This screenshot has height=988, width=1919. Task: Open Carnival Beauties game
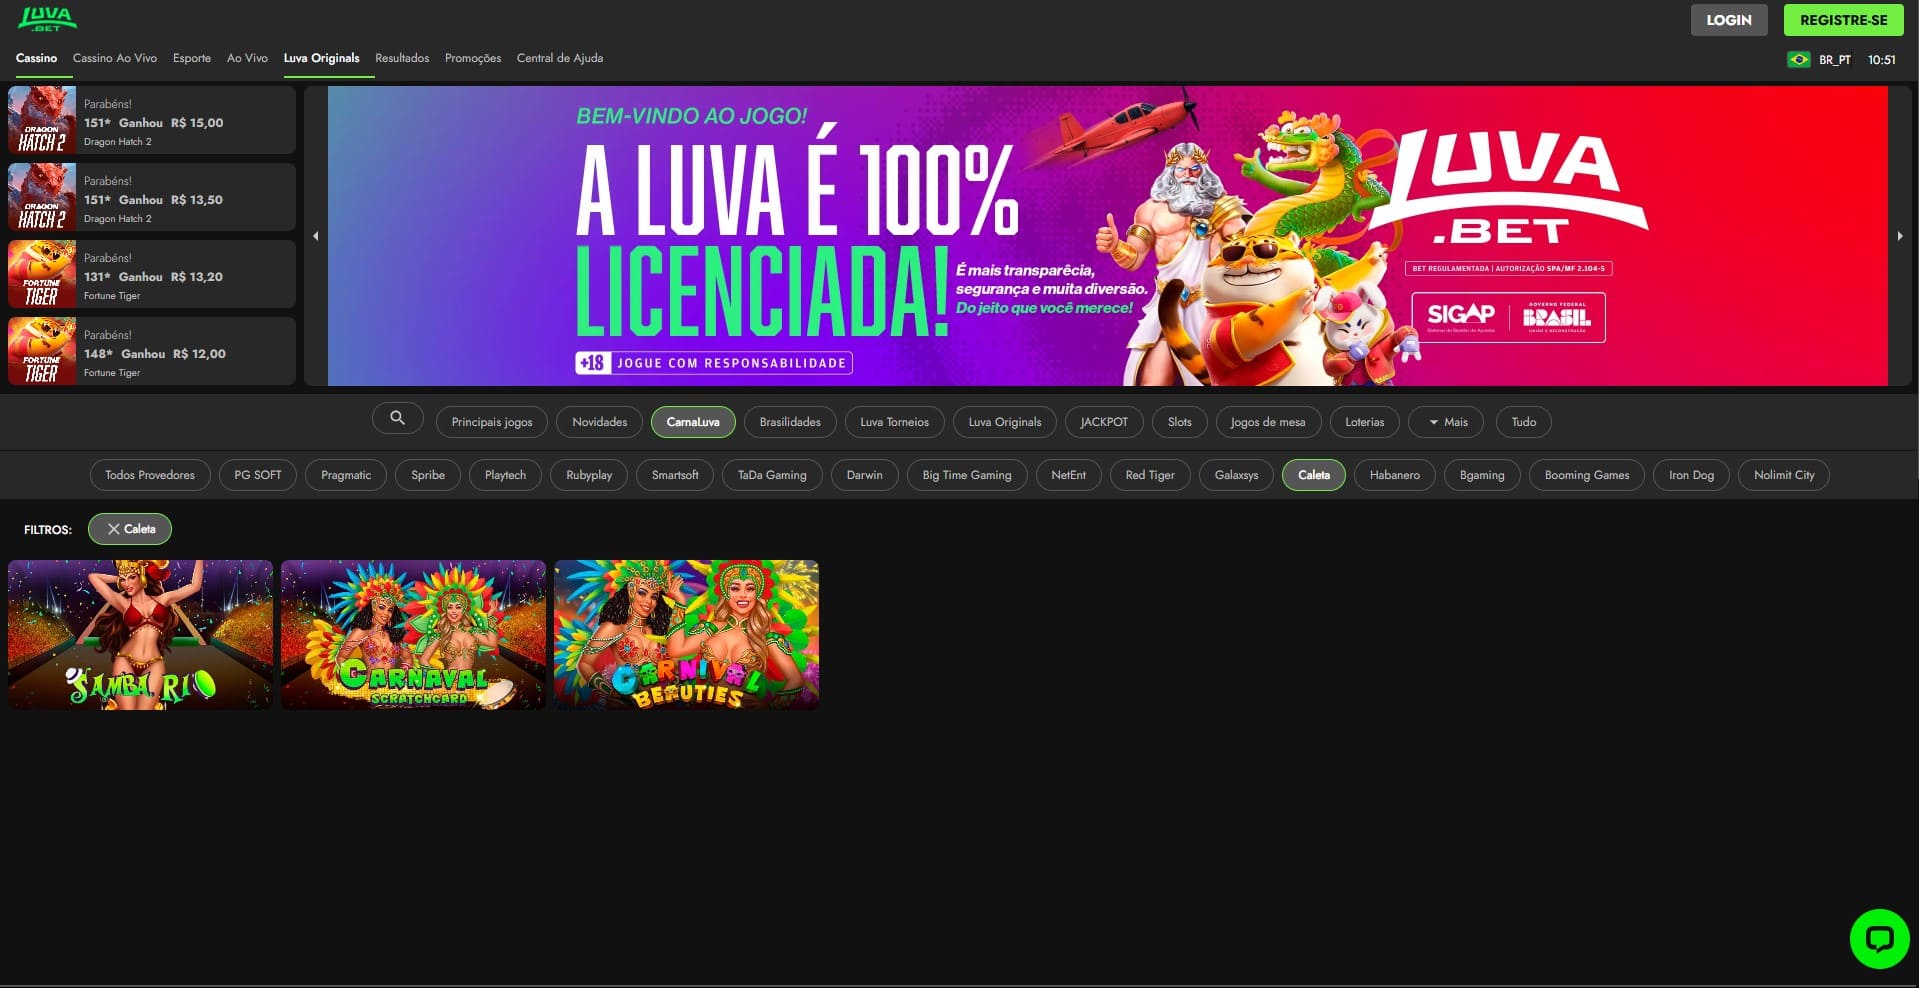[x=686, y=635]
